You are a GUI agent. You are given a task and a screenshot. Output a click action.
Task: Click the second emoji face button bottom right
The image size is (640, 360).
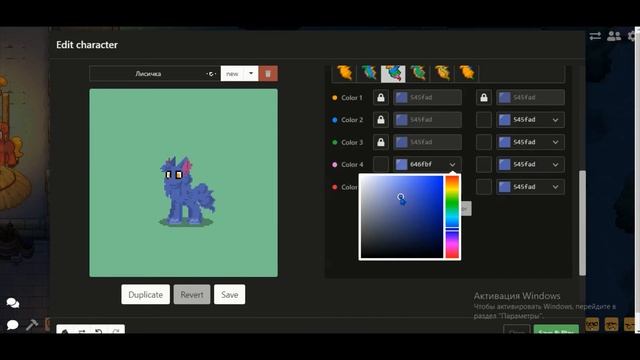[611, 324]
